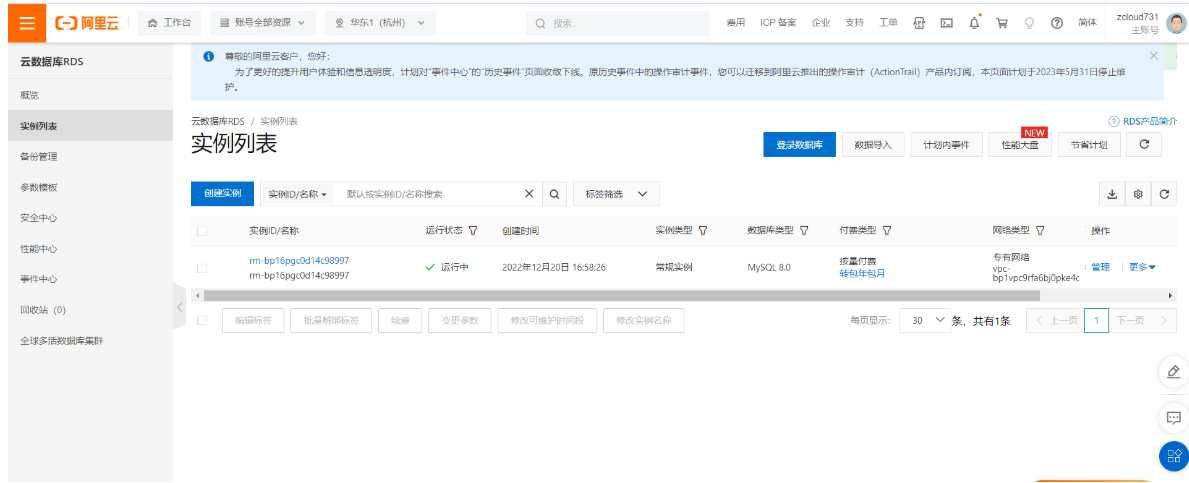Open the hamburger navigation menu
This screenshot has height=483, width=1189.
(27, 23)
